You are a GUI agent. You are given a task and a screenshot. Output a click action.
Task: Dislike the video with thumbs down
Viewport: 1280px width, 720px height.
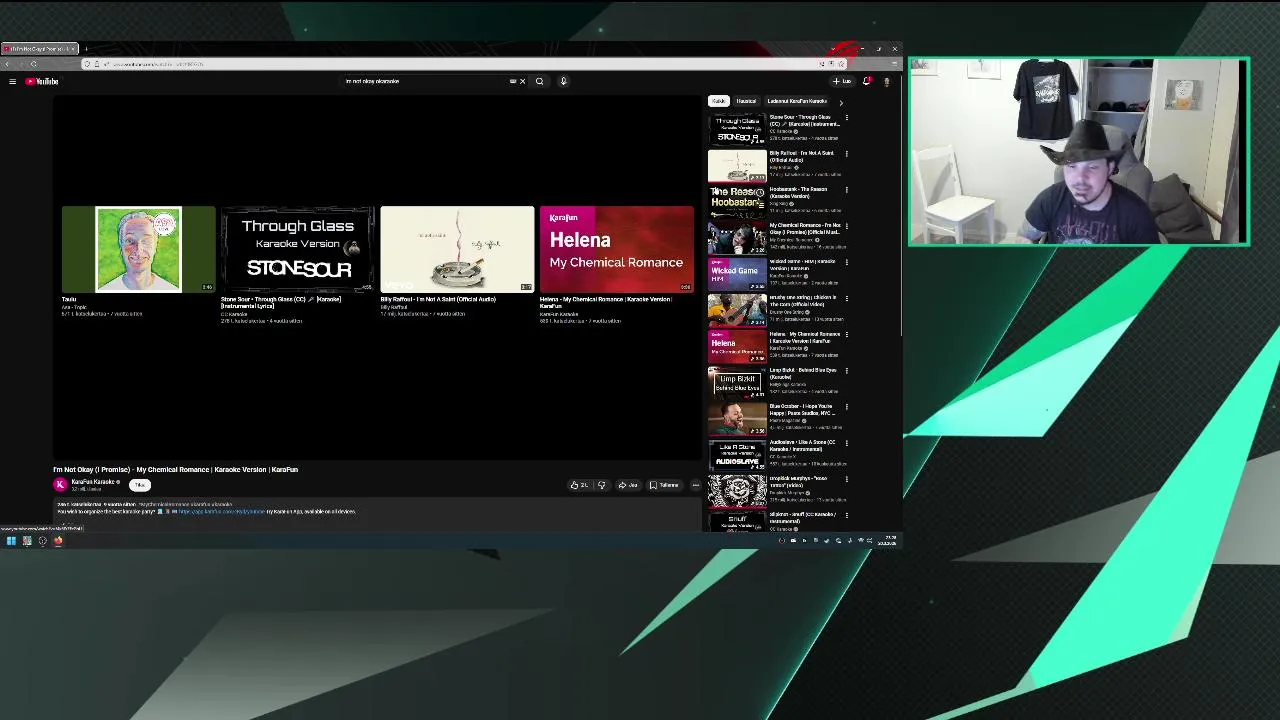tap(601, 485)
